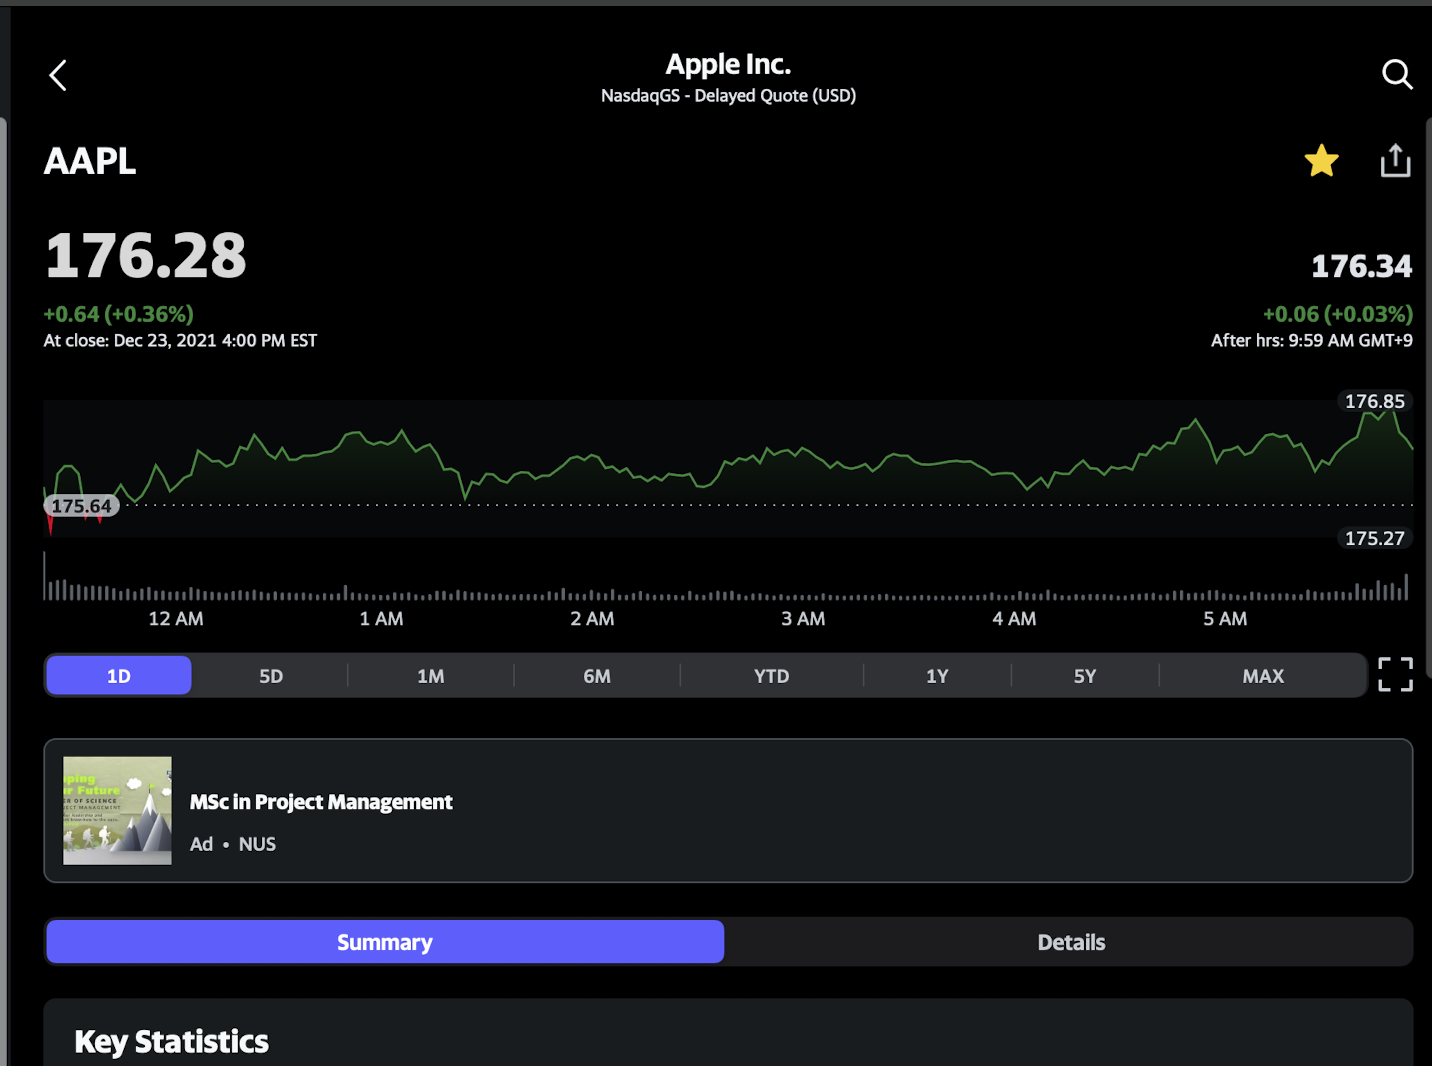Open the search magnifier icon
This screenshot has height=1066, width=1432.
pyautogui.click(x=1397, y=74)
